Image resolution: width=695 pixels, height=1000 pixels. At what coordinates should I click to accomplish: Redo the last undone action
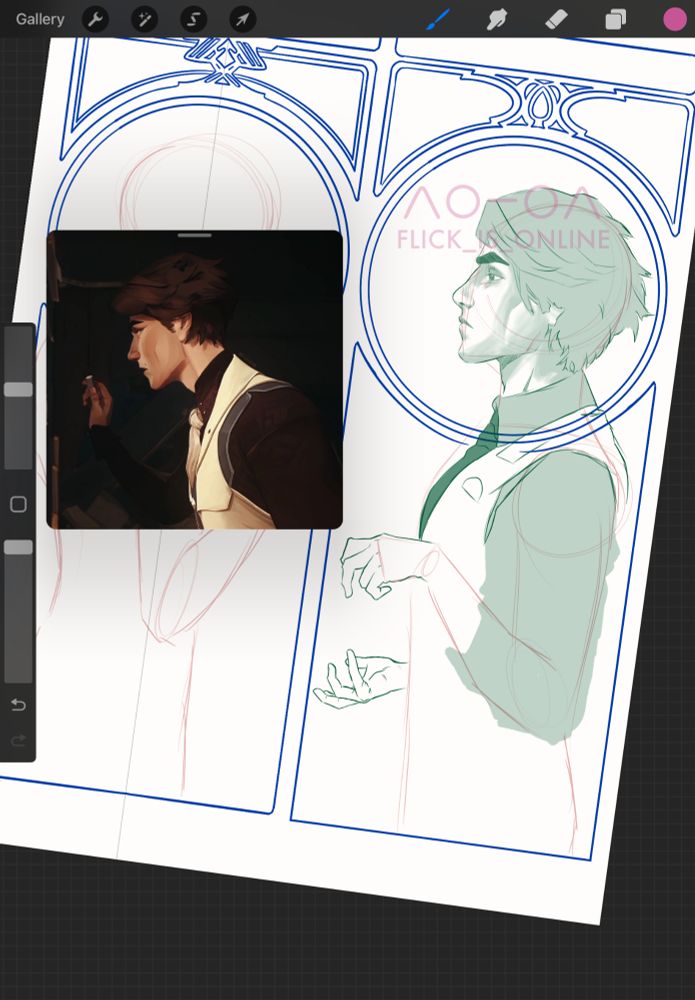pyautogui.click(x=18, y=740)
